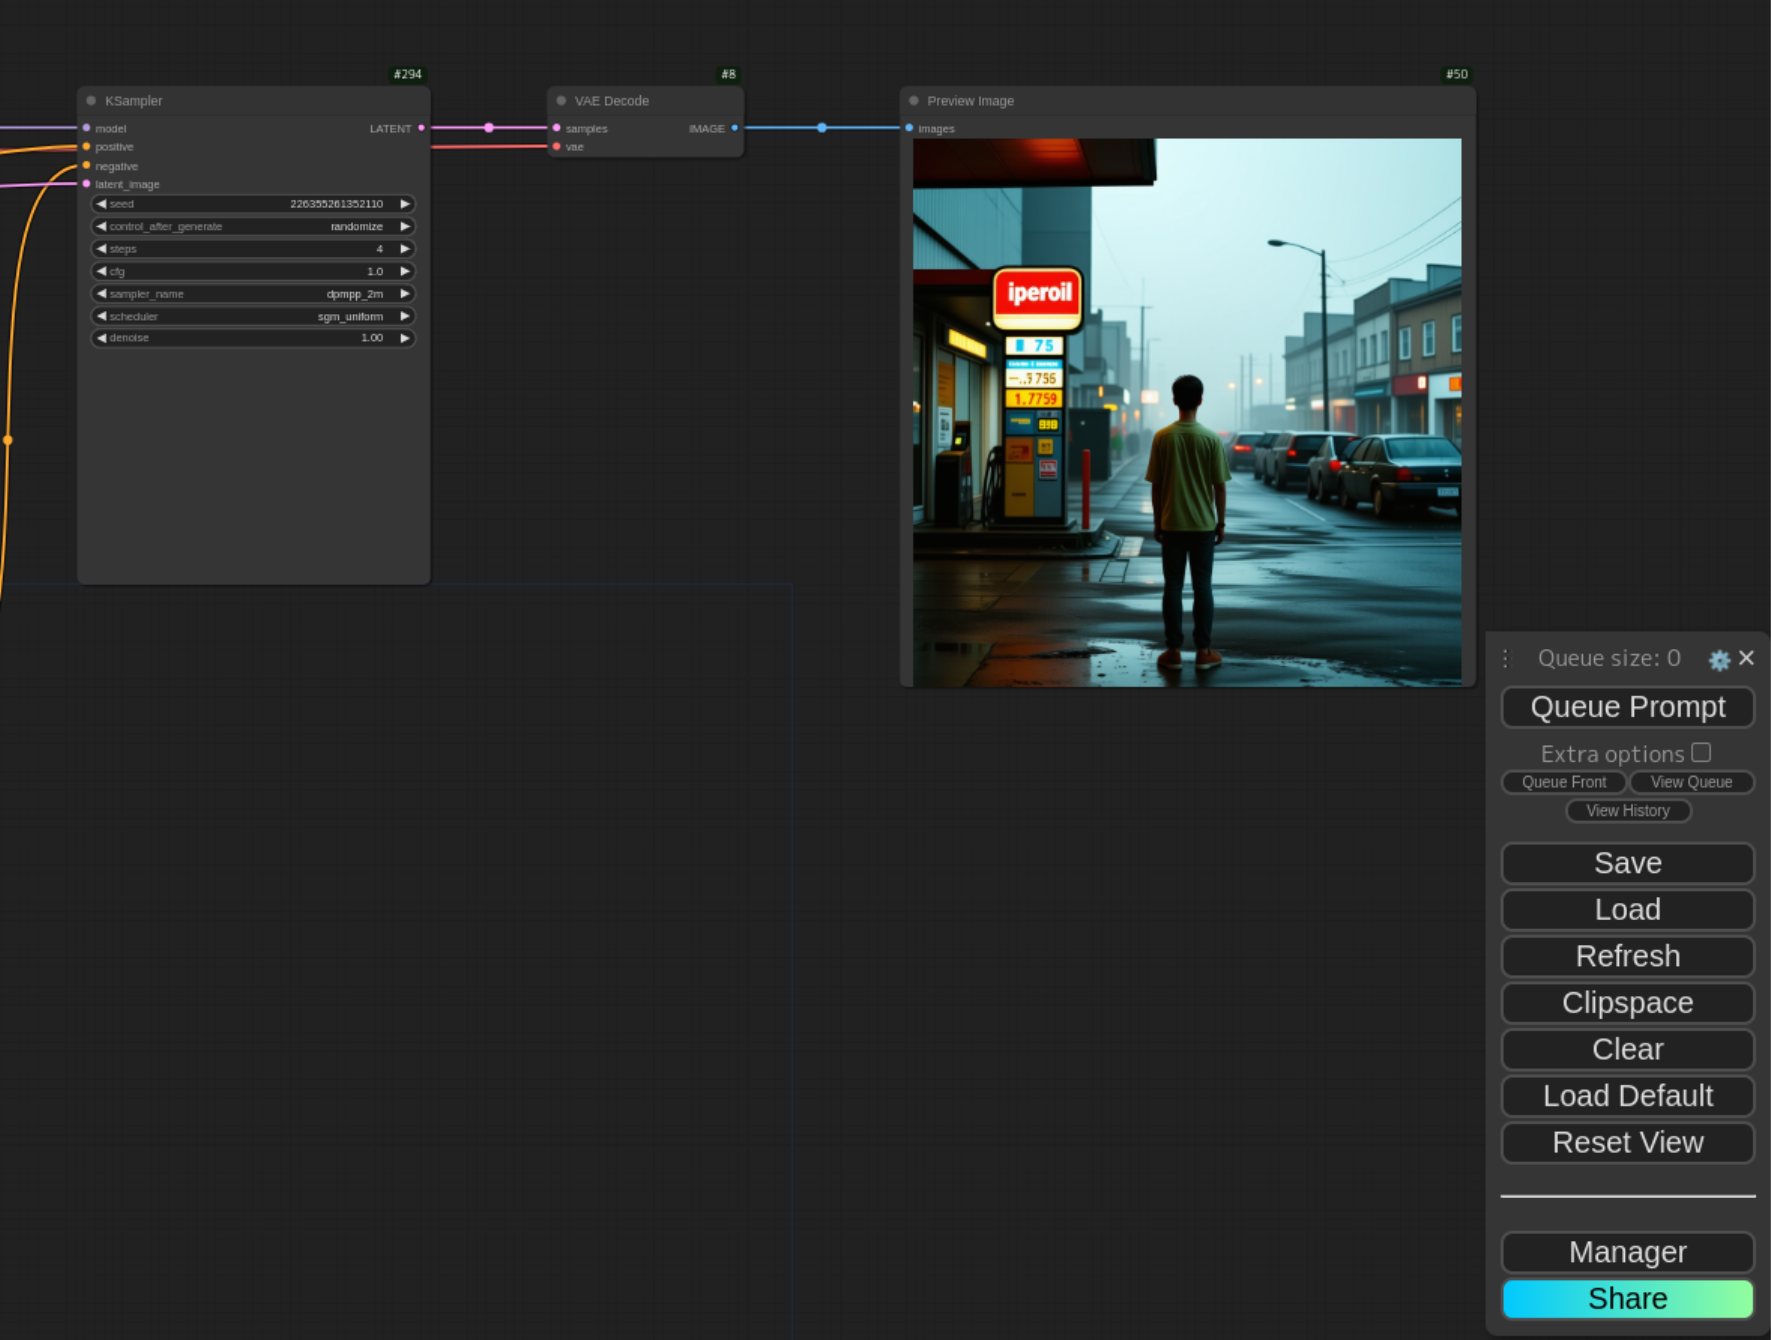Select previous sampler_name option

[x=101, y=294]
